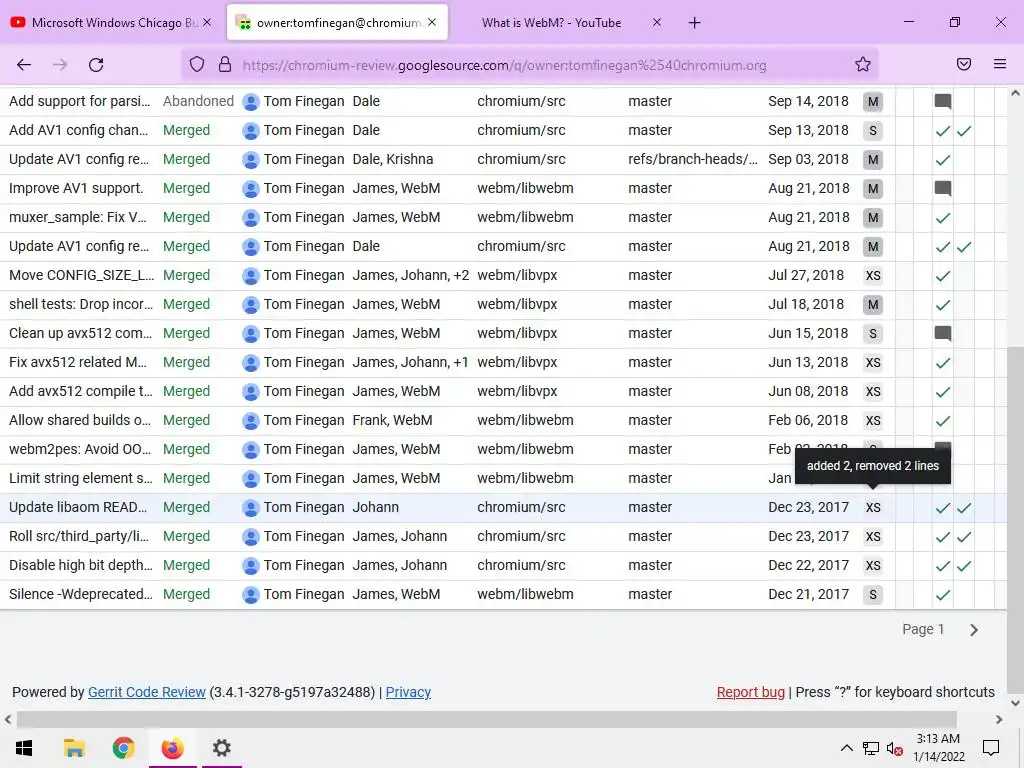The width and height of the screenshot is (1024, 768).
Task: Open the Privacy link
Action: pos(408,692)
